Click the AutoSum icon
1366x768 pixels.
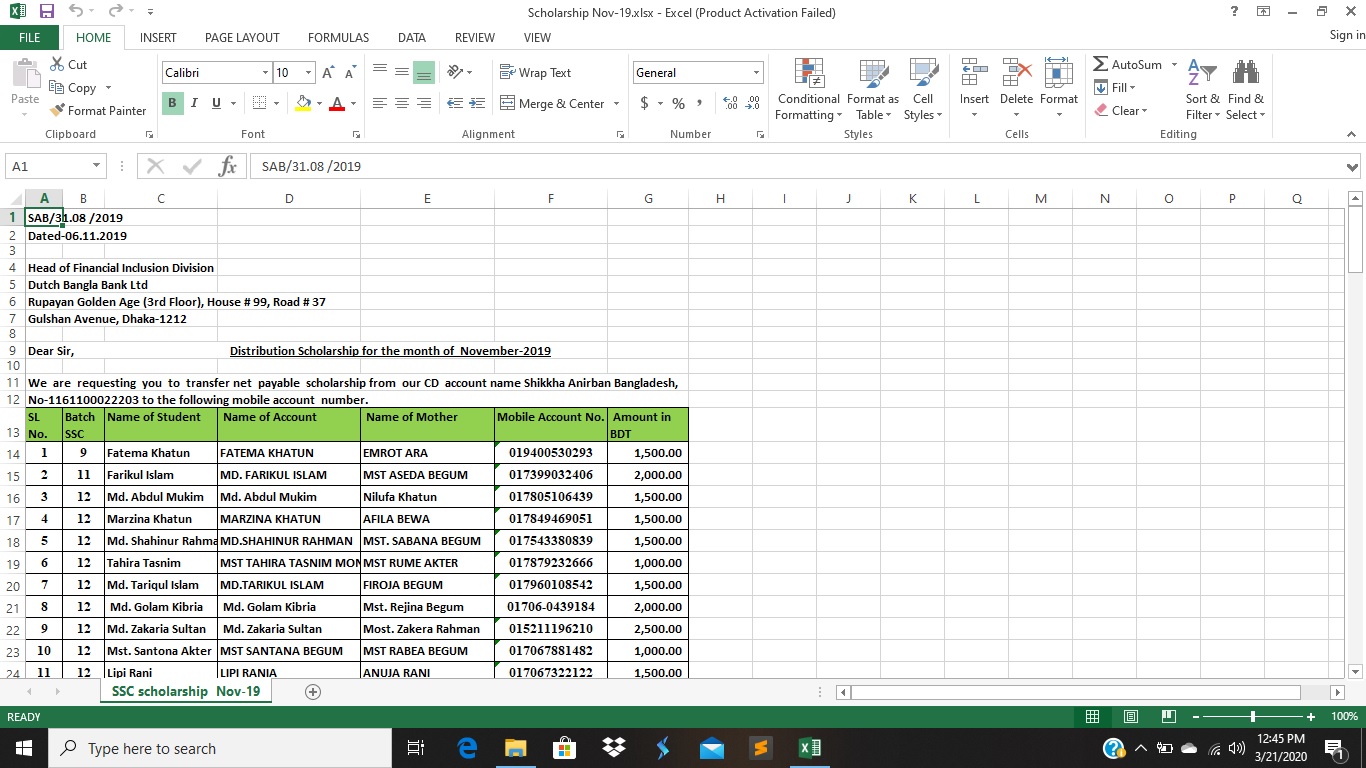[x=1101, y=65]
